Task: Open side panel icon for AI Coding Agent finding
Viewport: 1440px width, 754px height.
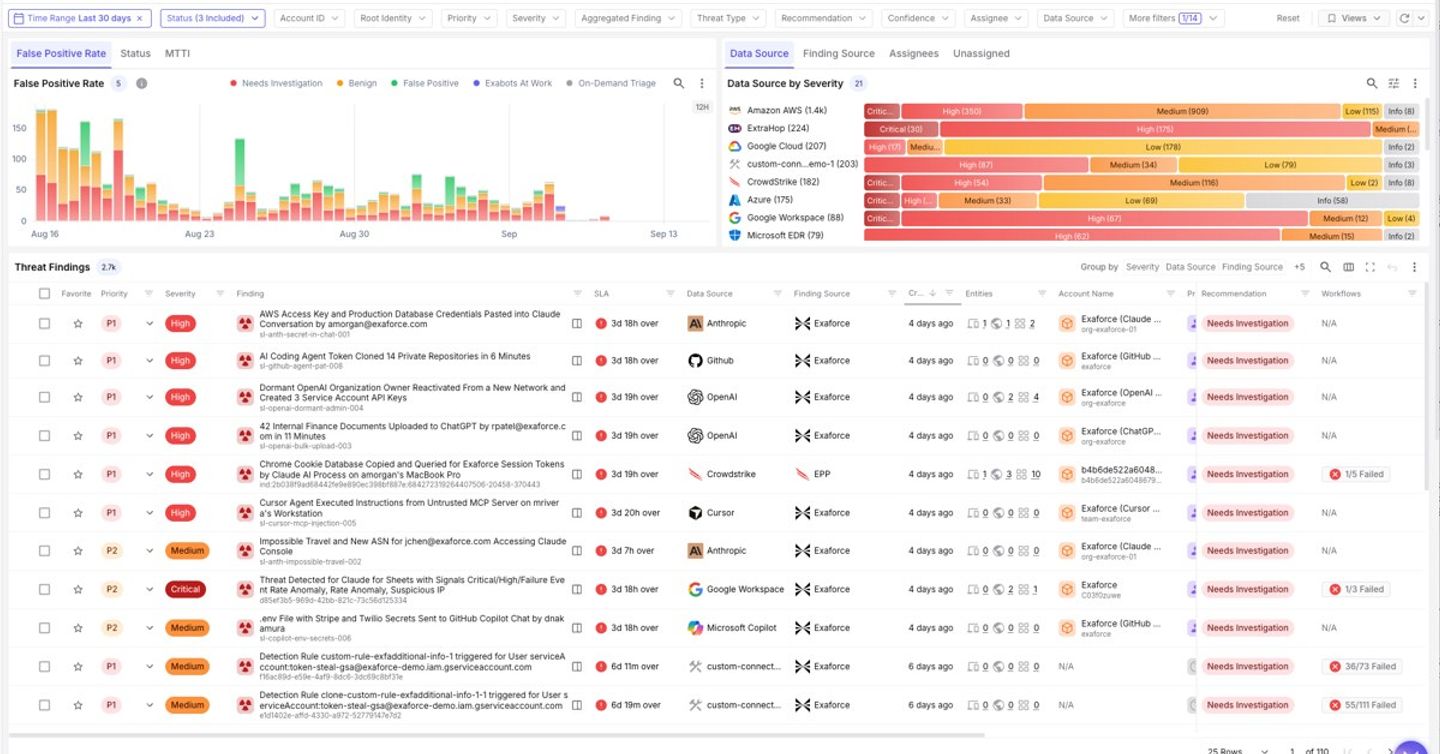Action: click(x=576, y=361)
